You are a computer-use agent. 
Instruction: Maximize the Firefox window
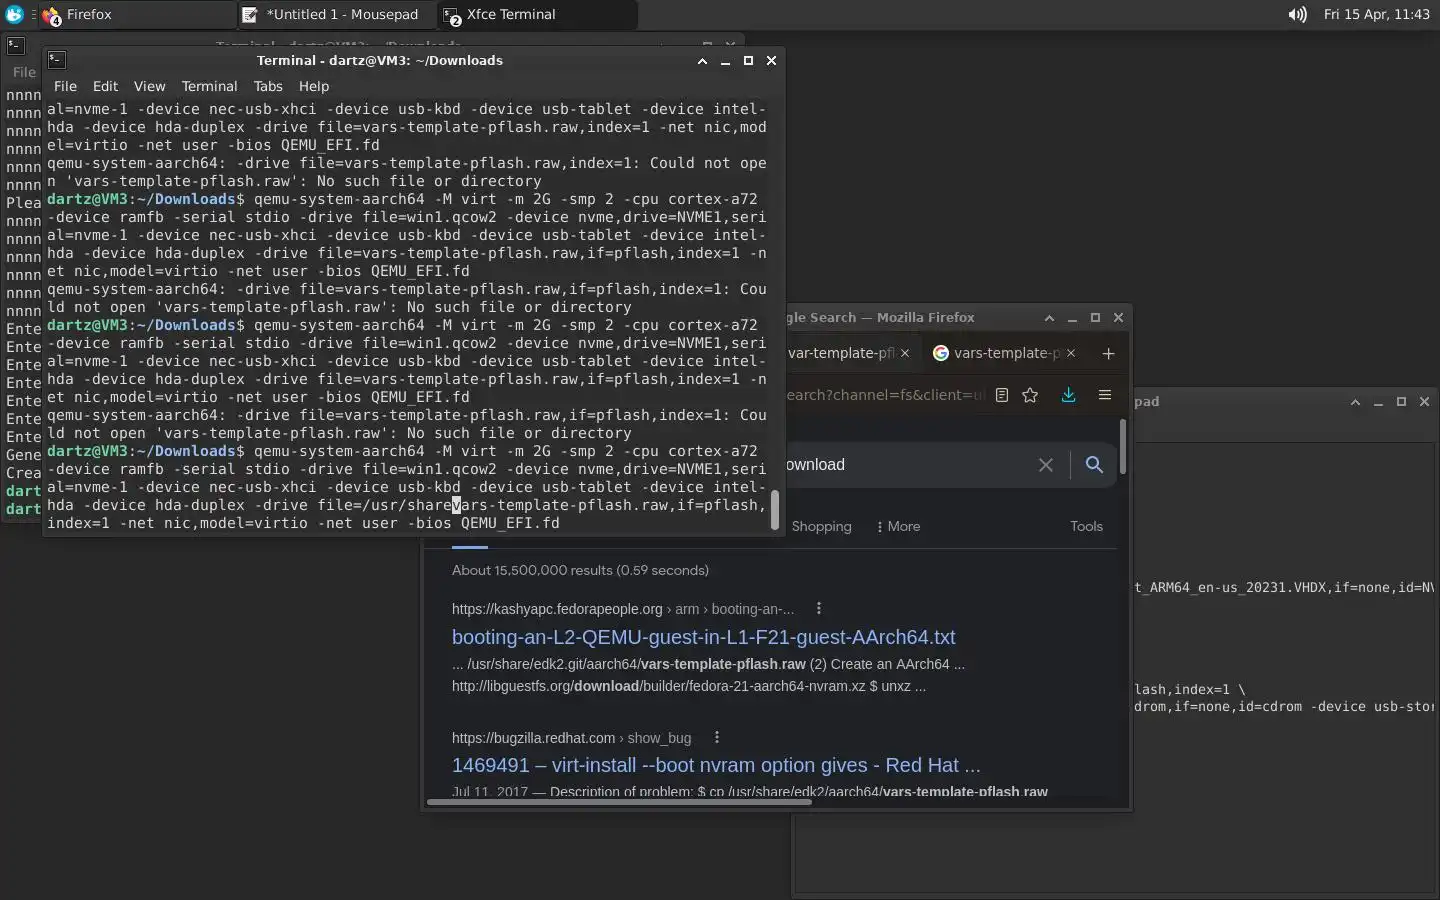tap(1095, 317)
